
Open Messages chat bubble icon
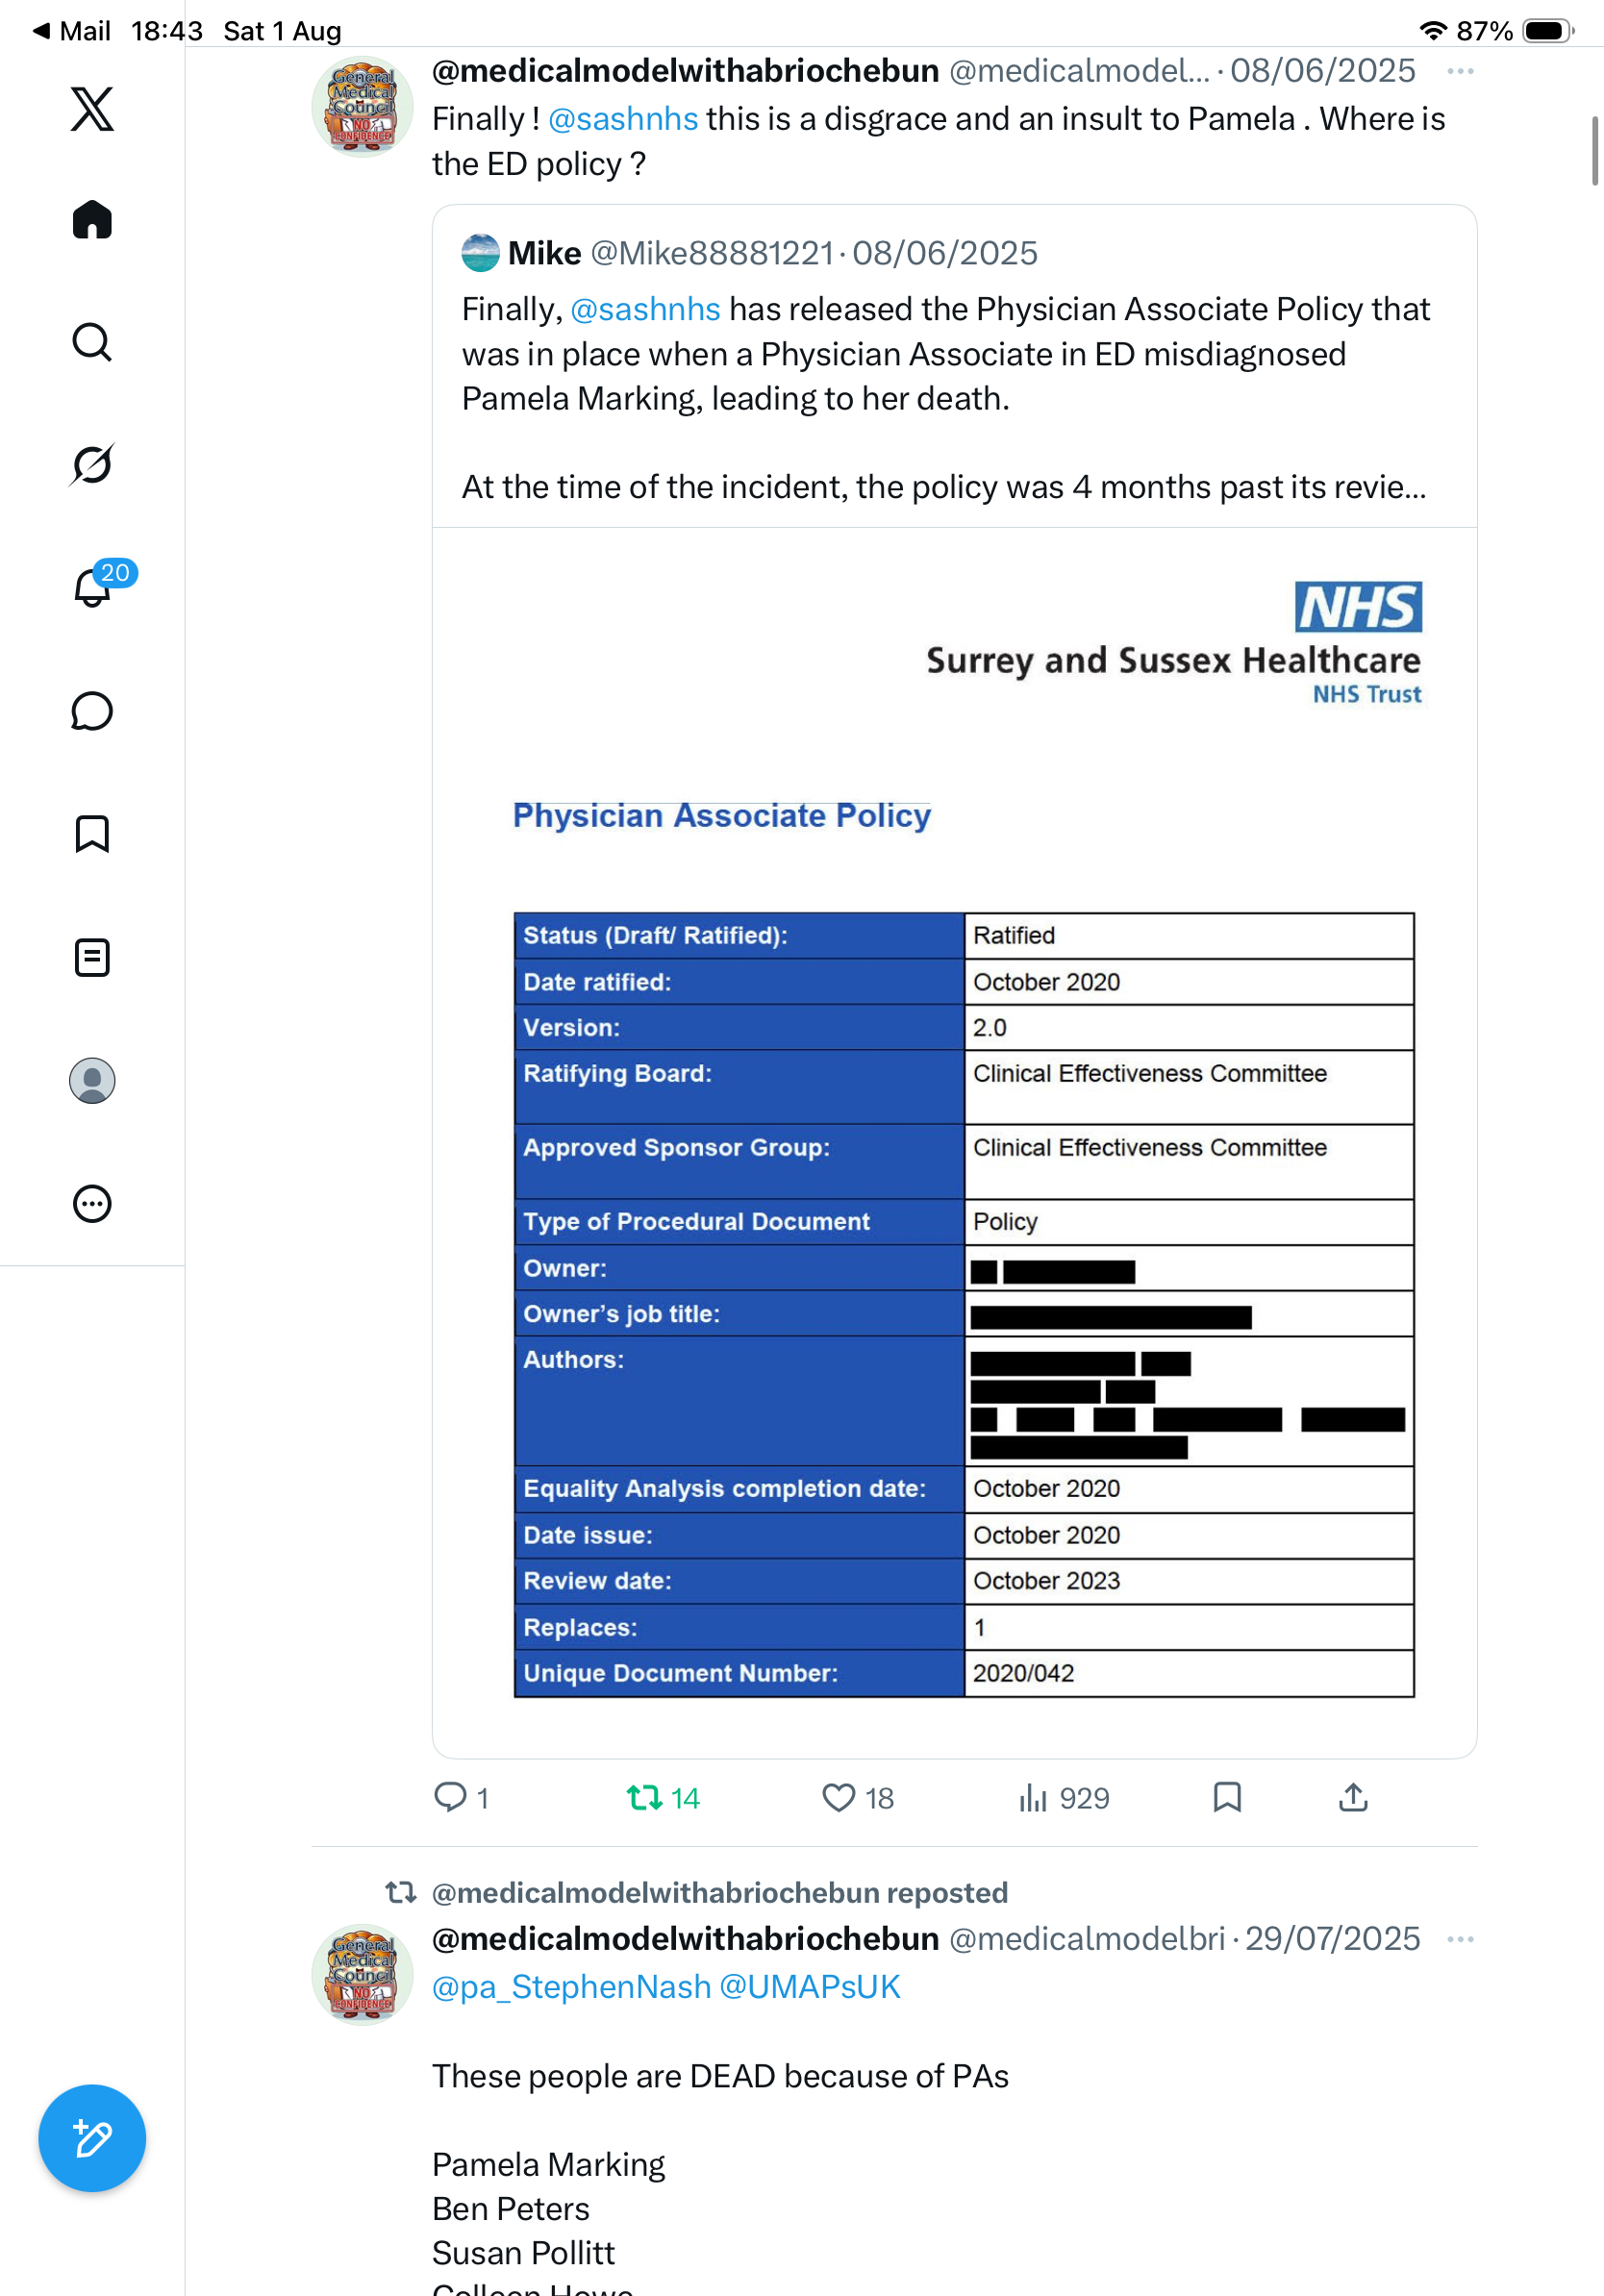click(92, 711)
